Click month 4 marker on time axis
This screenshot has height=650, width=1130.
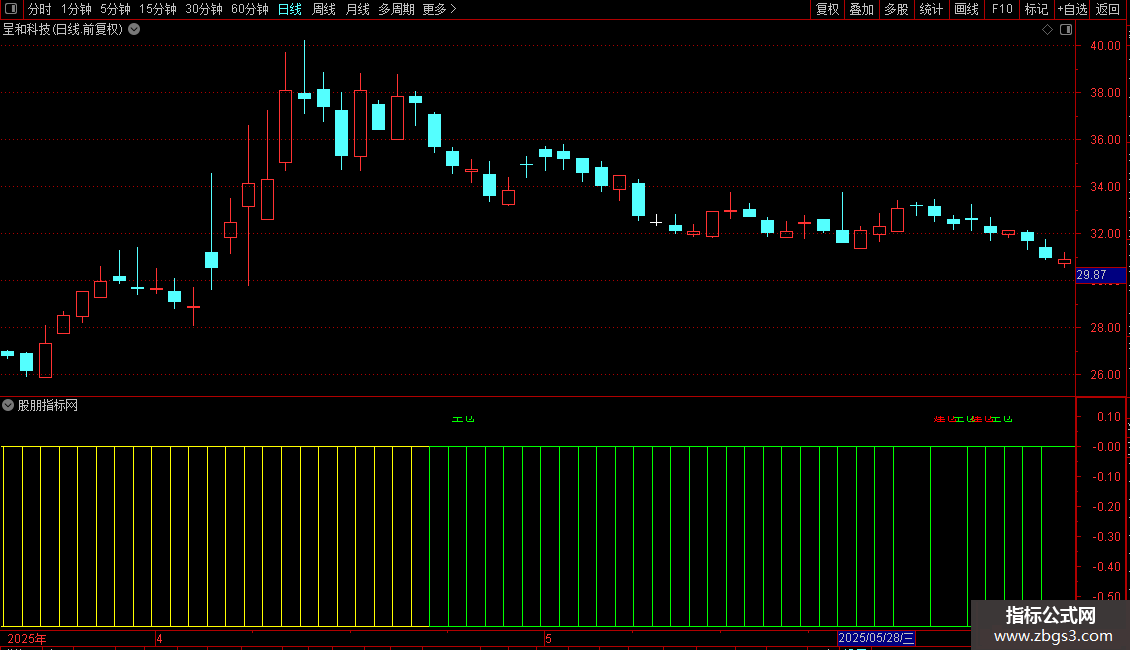point(159,638)
